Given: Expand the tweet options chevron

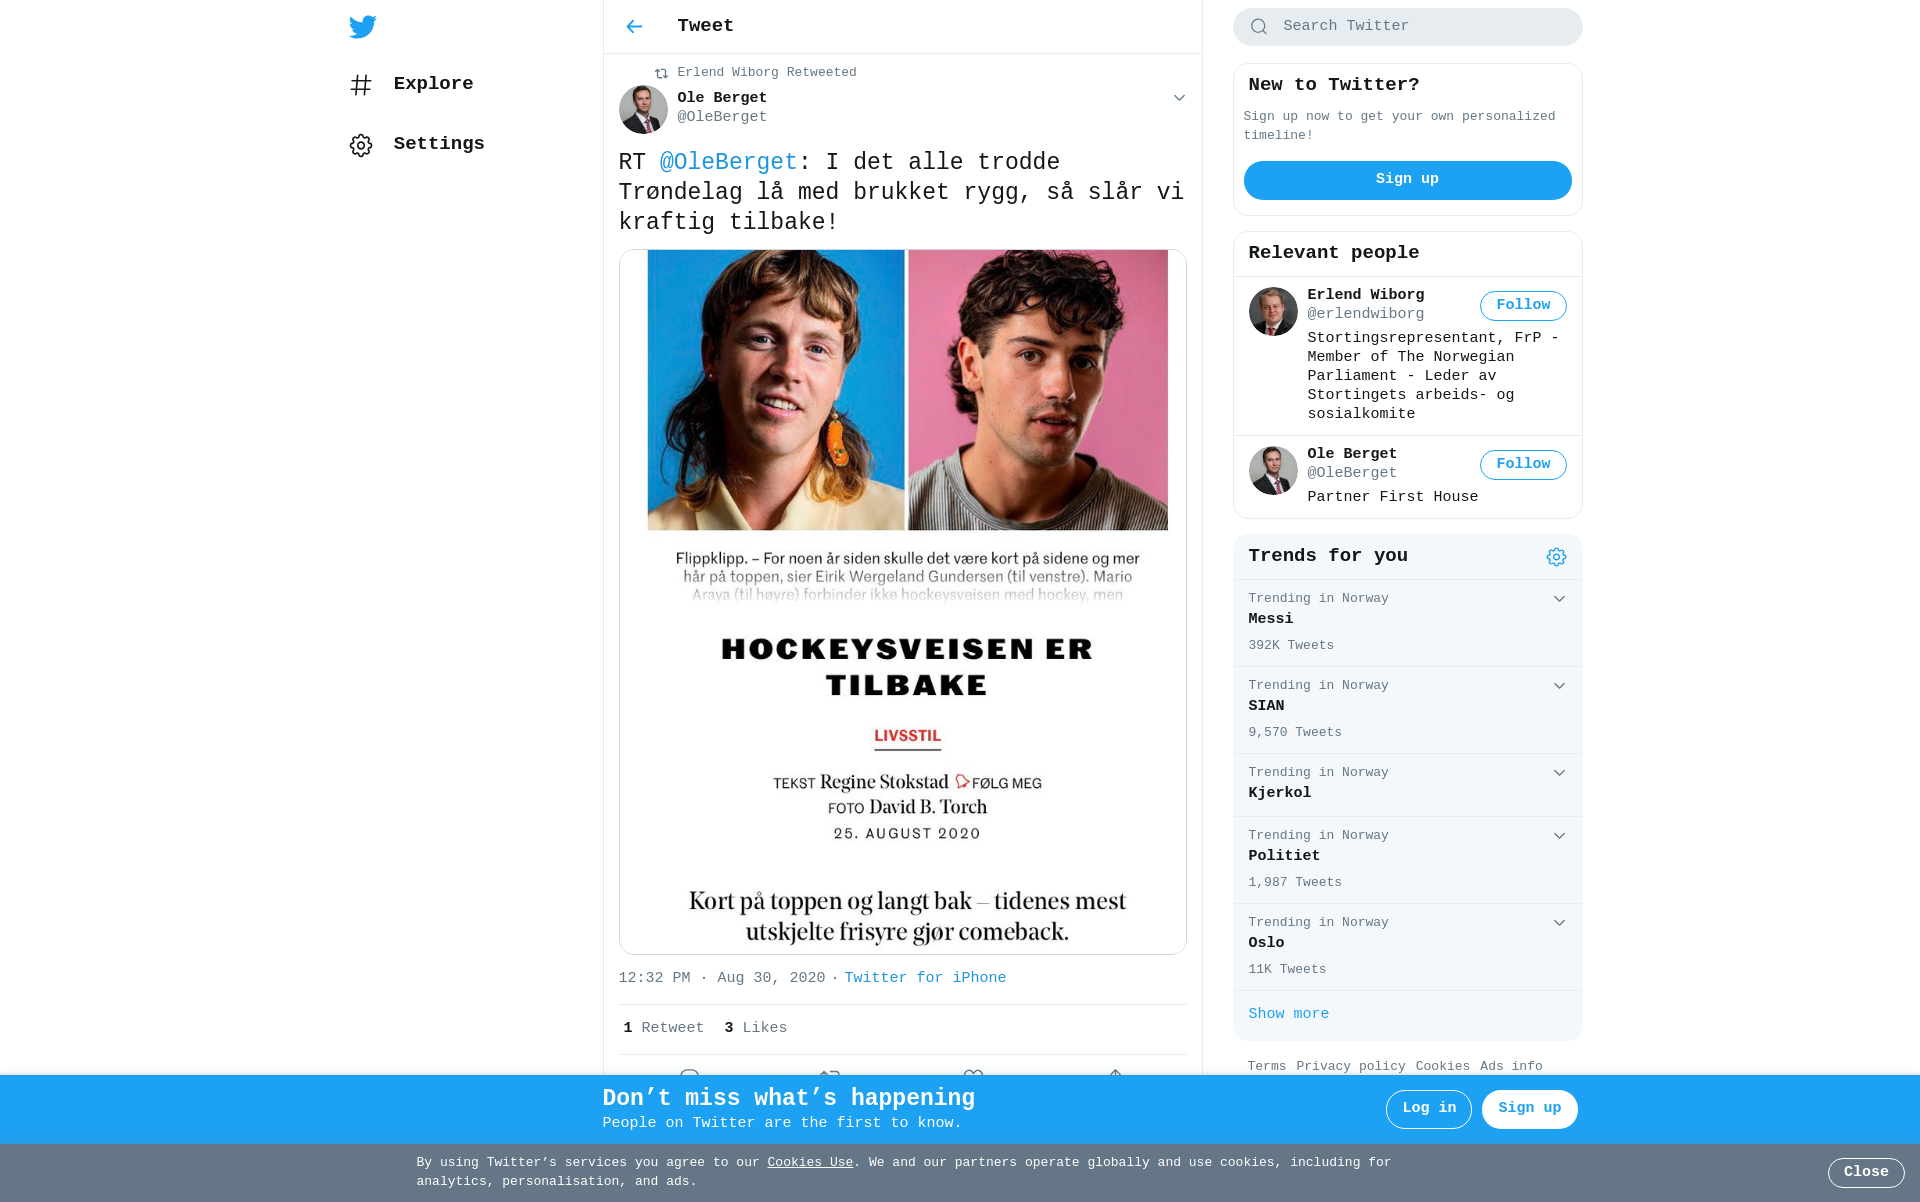Looking at the screenshot, I should (x=1179, y=98).
